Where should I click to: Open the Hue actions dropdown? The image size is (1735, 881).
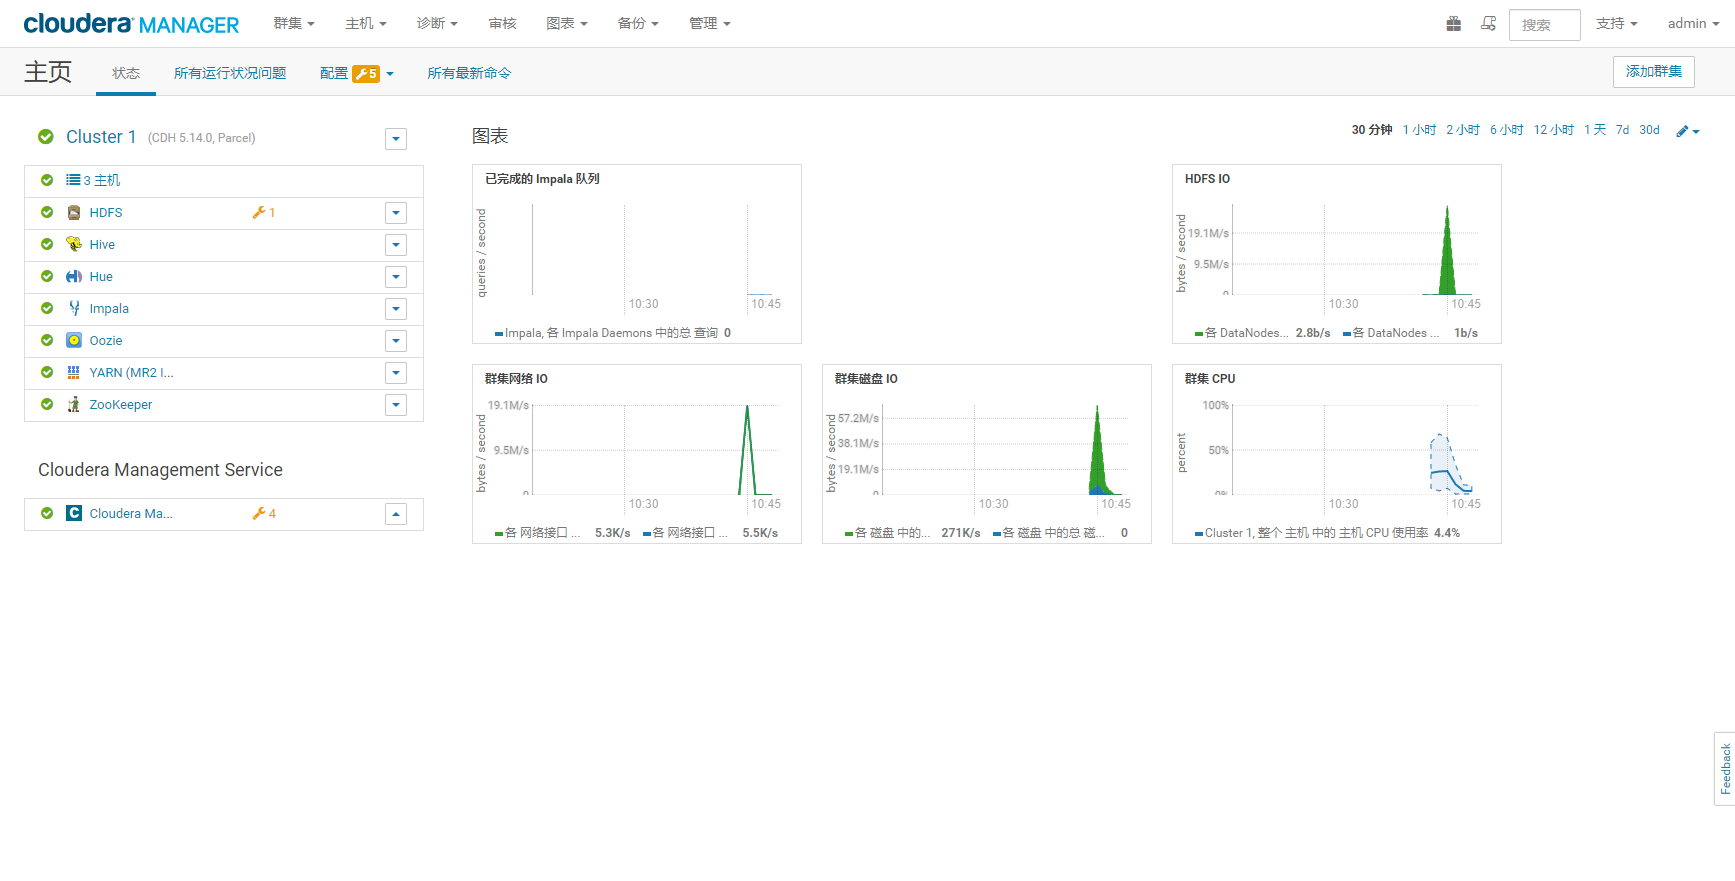tap(396, 277)
